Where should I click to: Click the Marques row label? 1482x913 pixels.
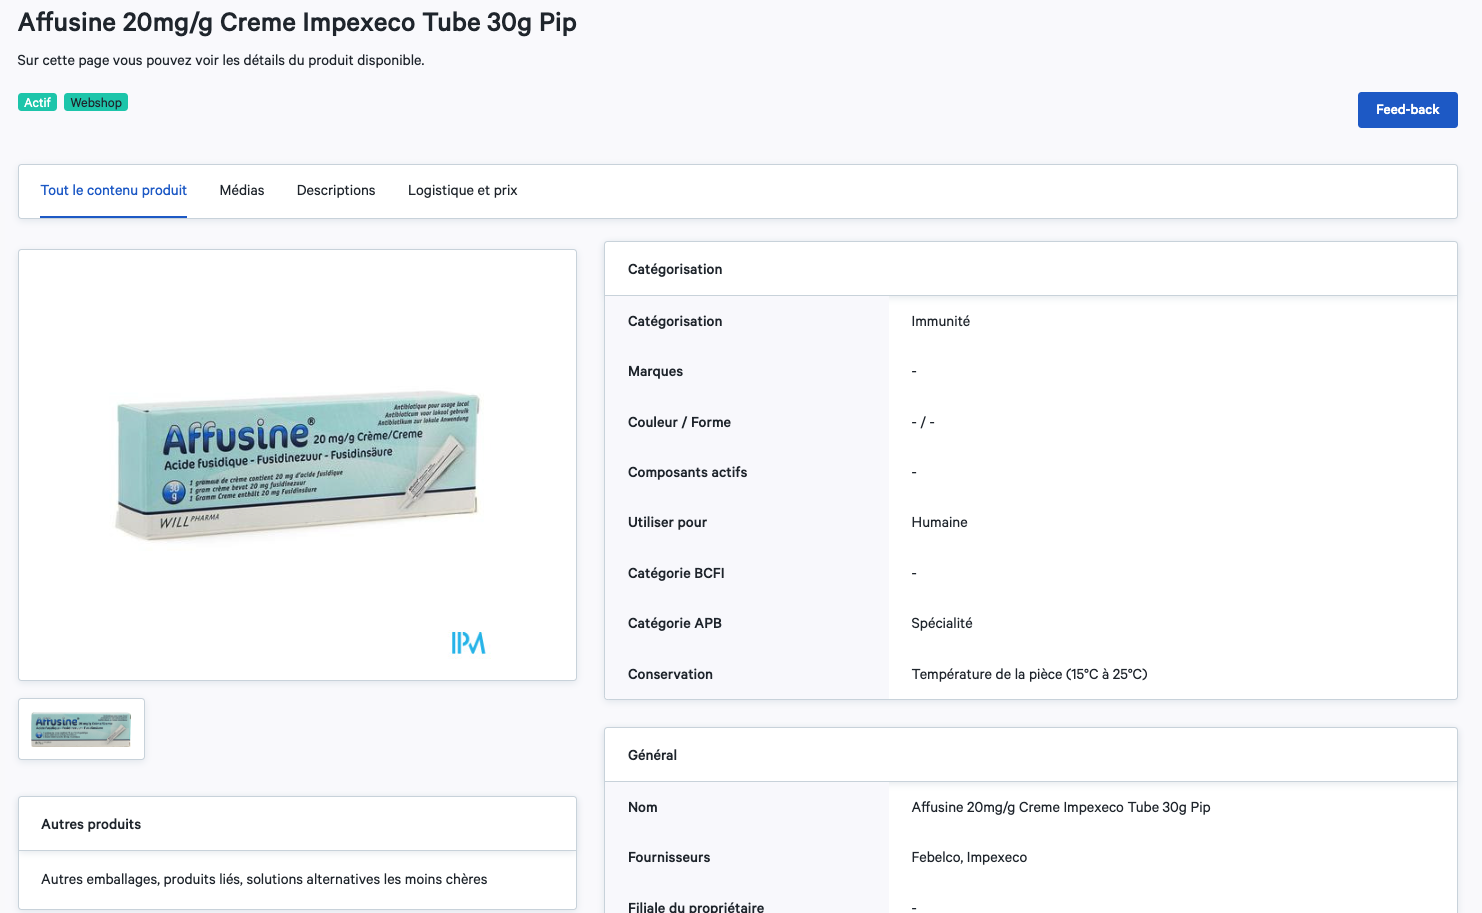click(x=656, y=371)
